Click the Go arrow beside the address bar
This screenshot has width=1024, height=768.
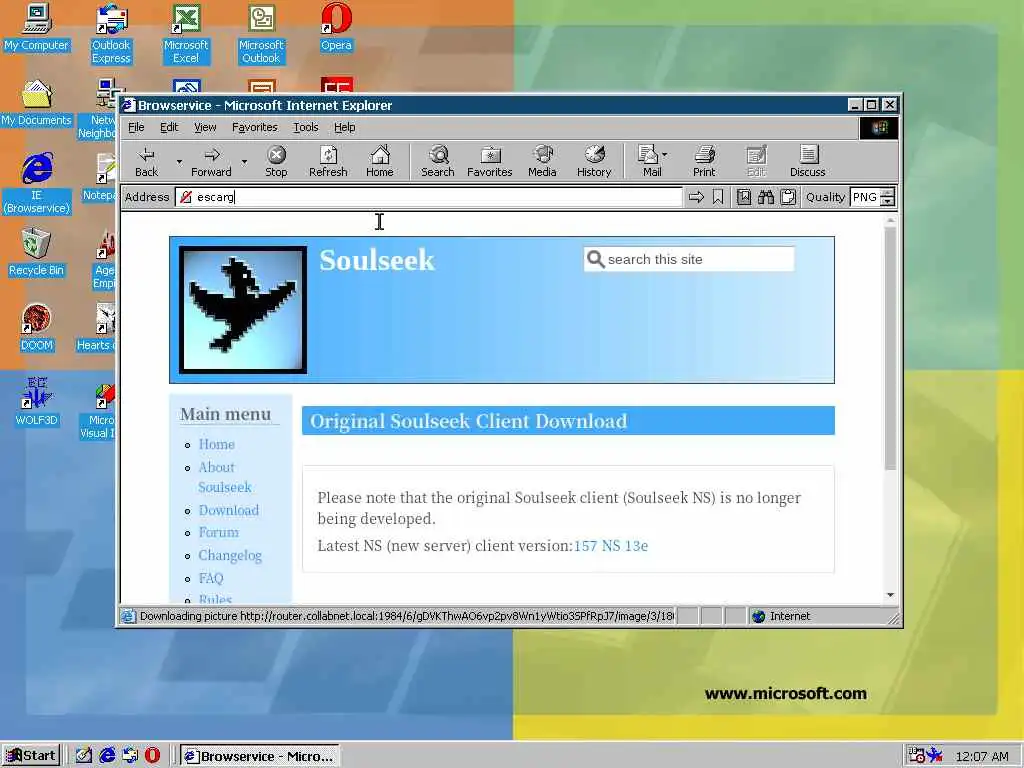696,197
